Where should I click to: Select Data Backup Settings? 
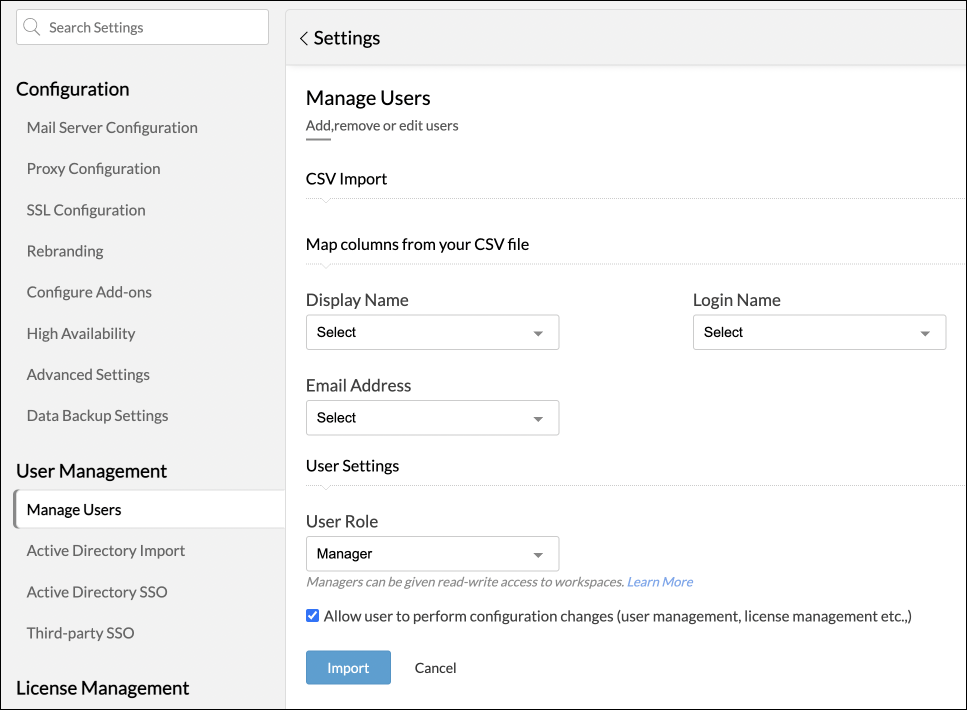97,416
